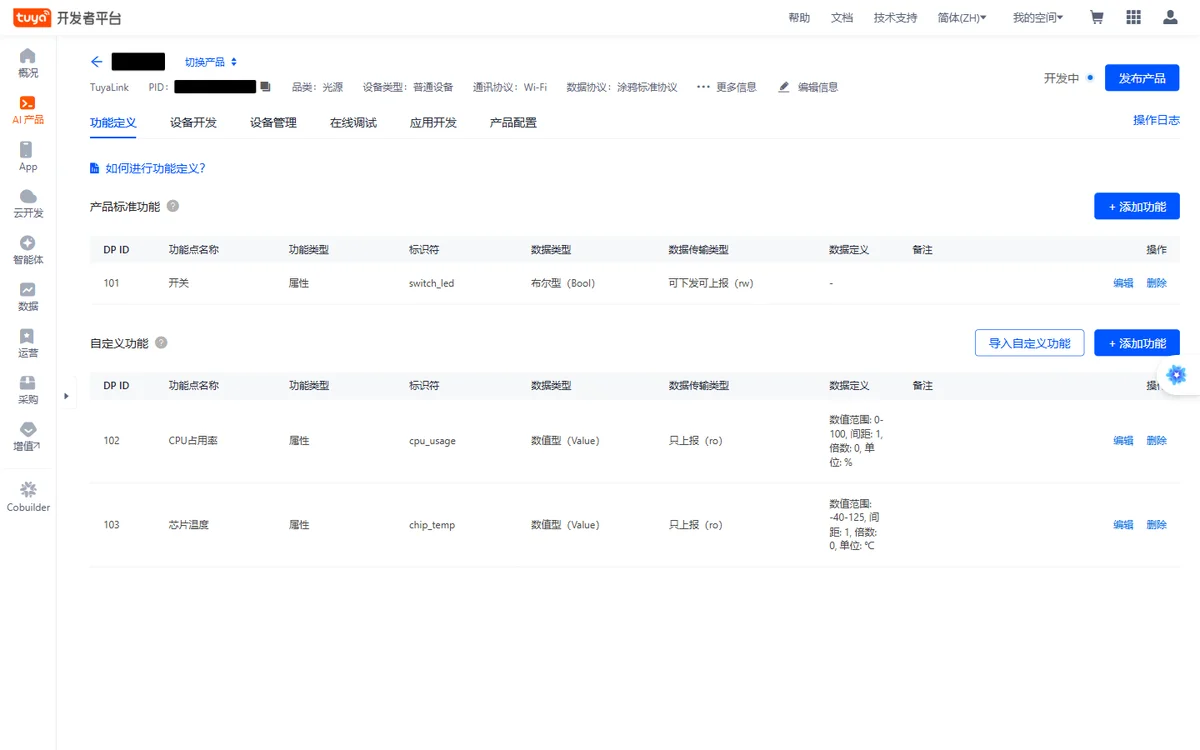Open the user account profile icon
This screenshot has width=1200, height=750.
tap(1170, 18)
